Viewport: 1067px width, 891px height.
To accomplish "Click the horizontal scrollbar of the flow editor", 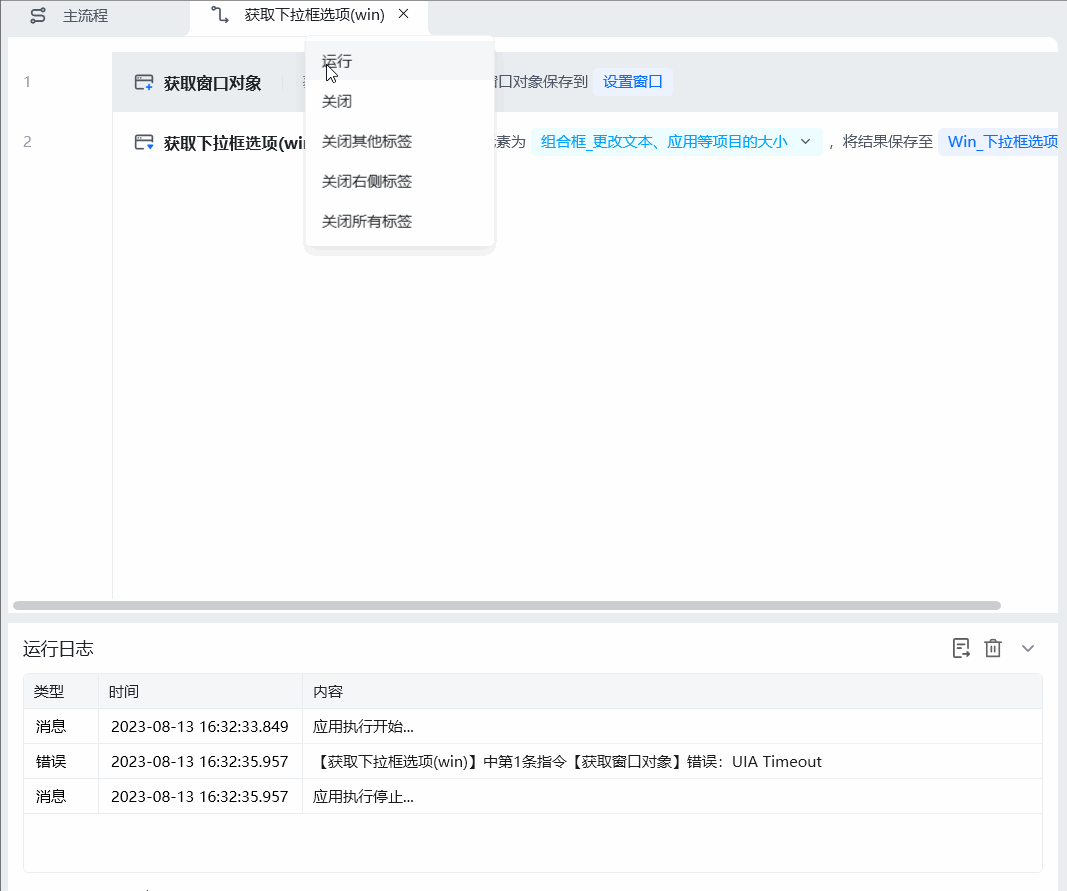I will tap(507, 606).
